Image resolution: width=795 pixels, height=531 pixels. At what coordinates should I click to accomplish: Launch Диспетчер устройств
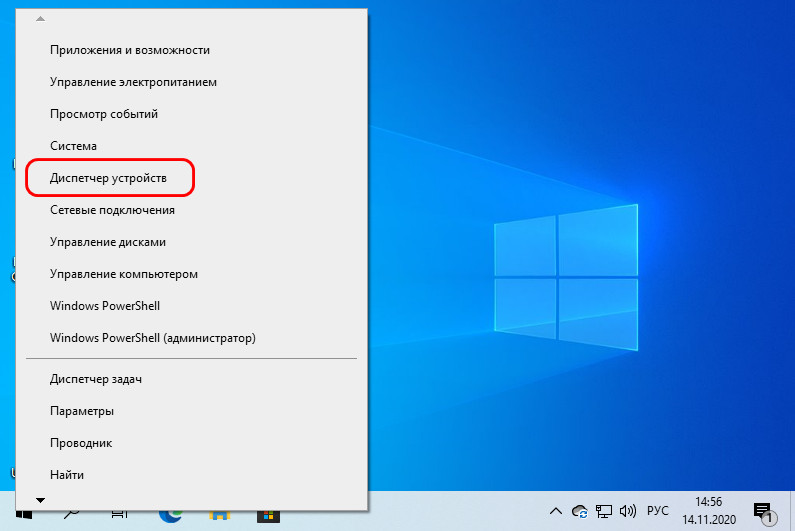[192, 178]
